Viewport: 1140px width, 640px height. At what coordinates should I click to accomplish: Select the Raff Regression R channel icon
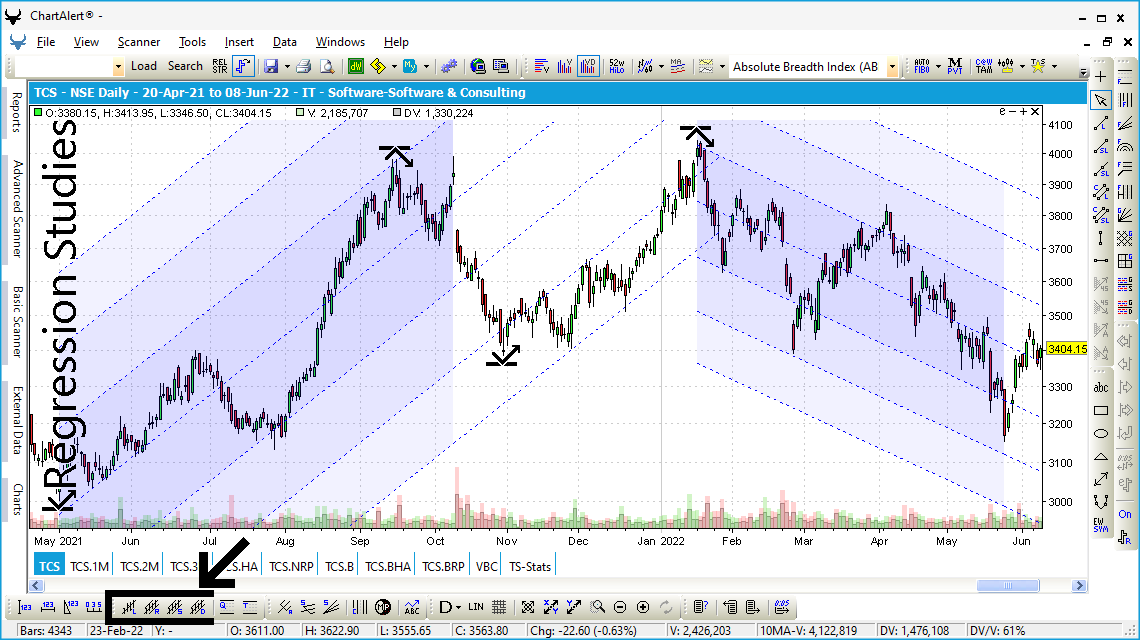click(152, 607)
